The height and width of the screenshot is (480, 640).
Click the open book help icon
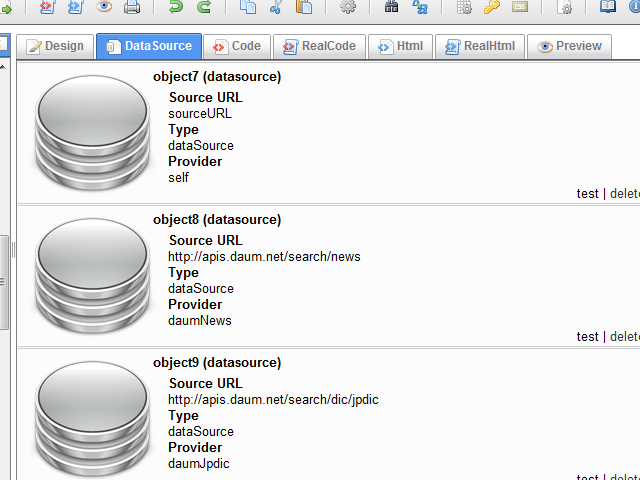(608, 8)
